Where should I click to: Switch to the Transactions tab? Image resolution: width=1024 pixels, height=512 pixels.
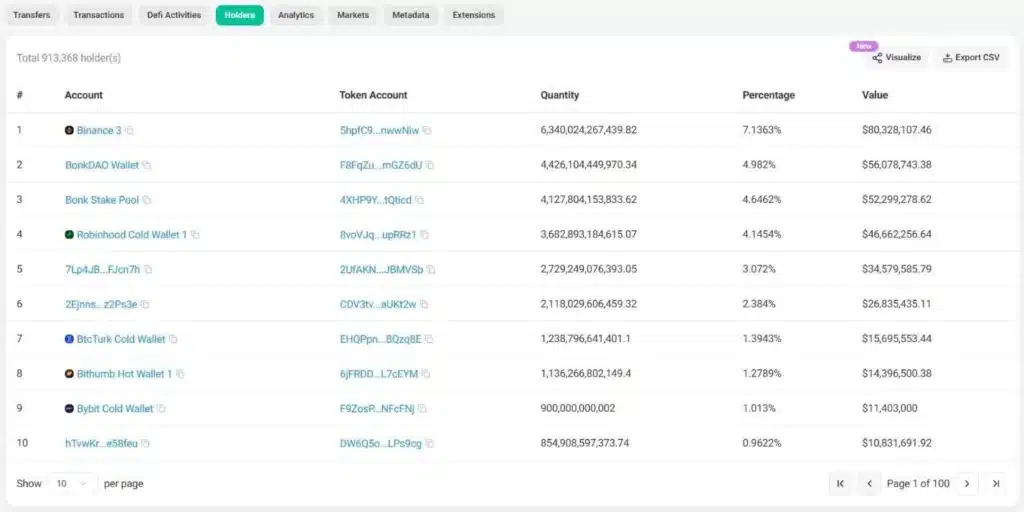tap(99, 15)
